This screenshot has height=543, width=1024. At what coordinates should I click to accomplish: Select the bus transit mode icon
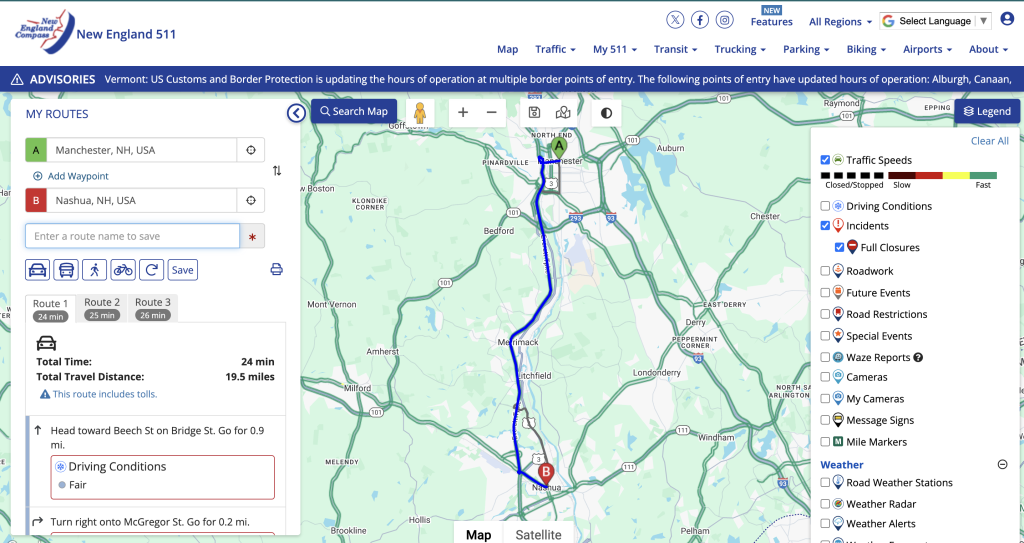(x=66, y=270)
